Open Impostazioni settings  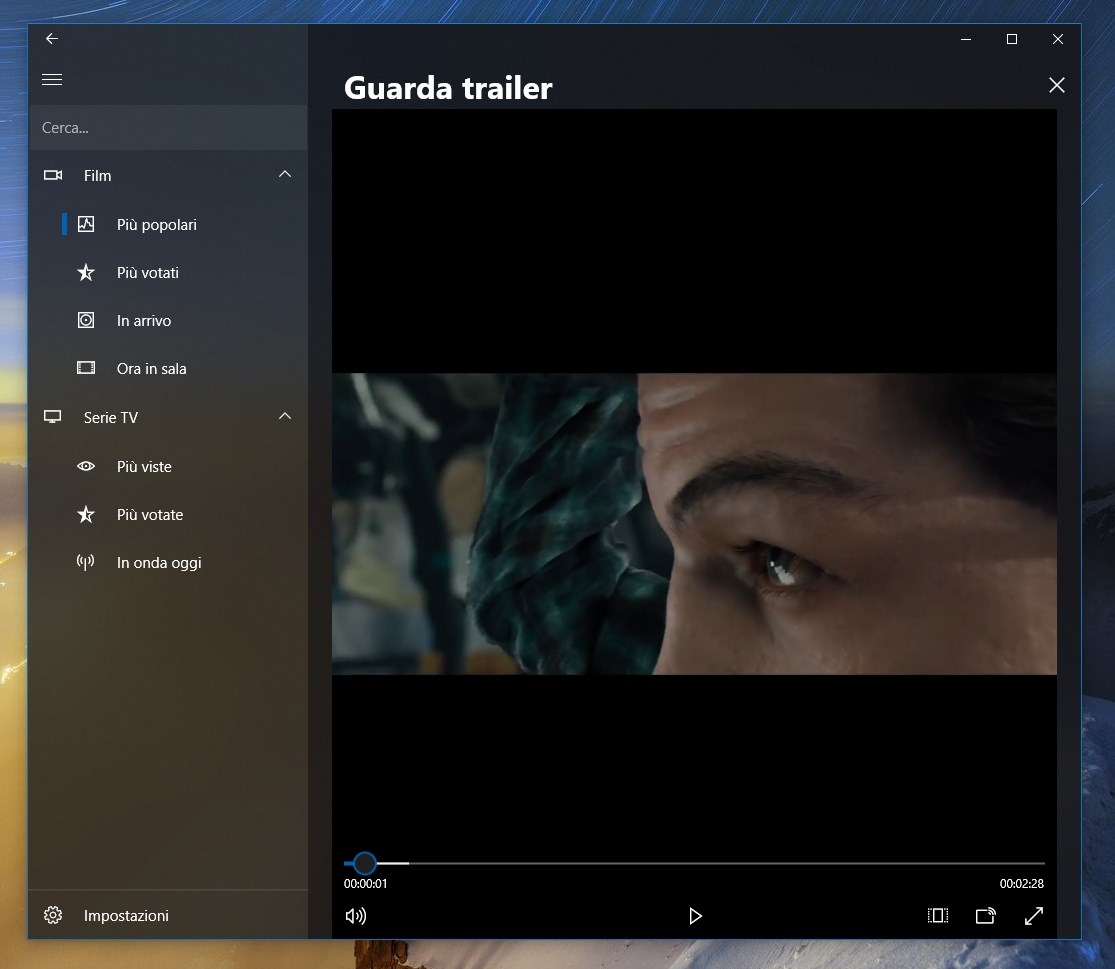point(127,916)
